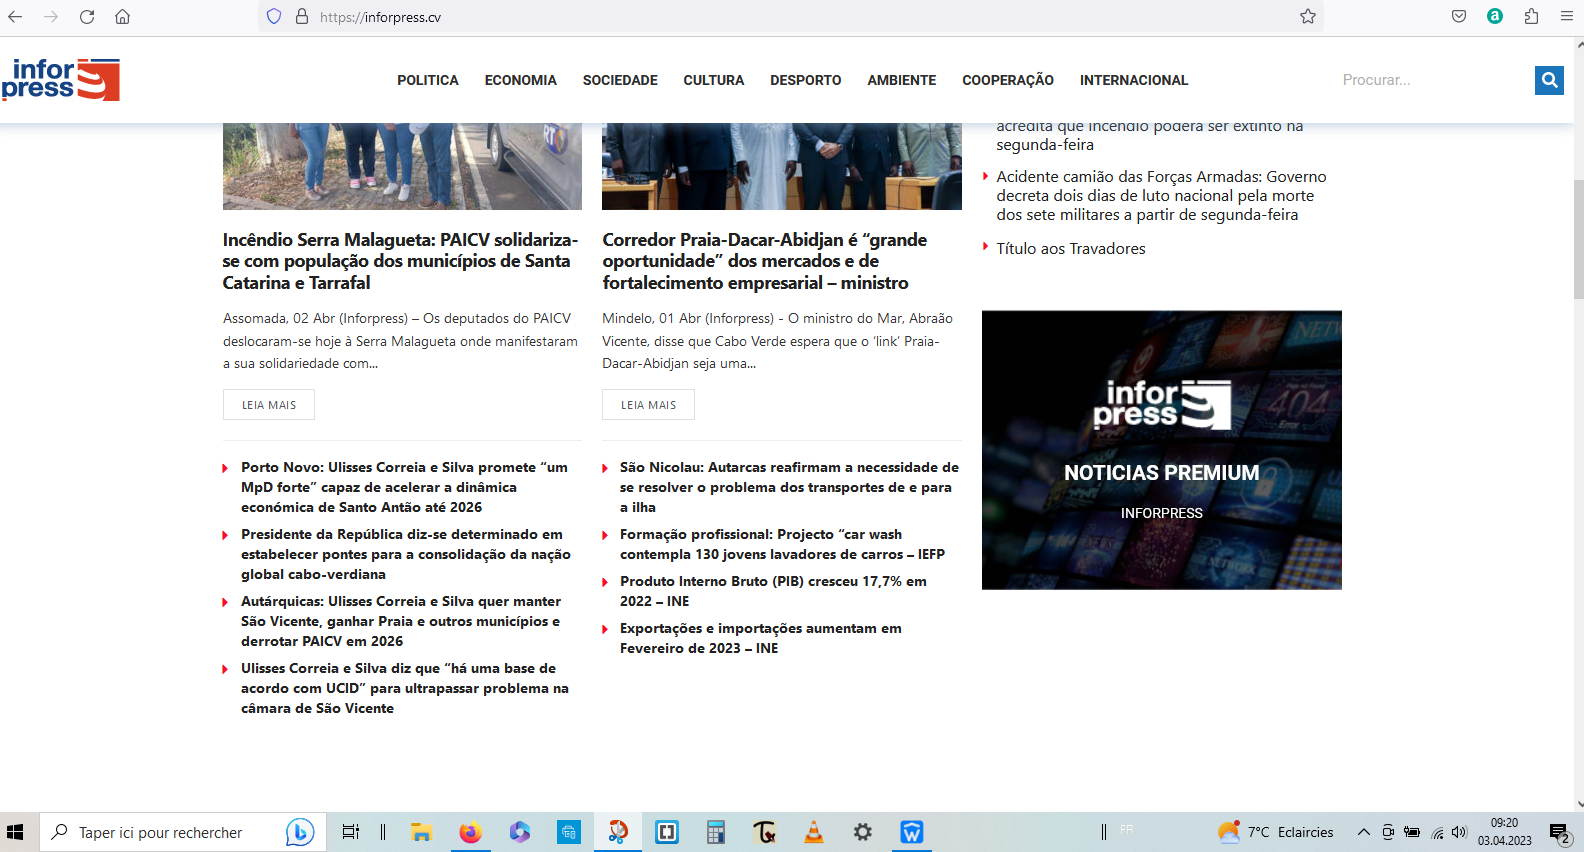Screen dimensions: 1584x852
Task: Click the blue search magnifier button
Action: [x=1549, y=80]
